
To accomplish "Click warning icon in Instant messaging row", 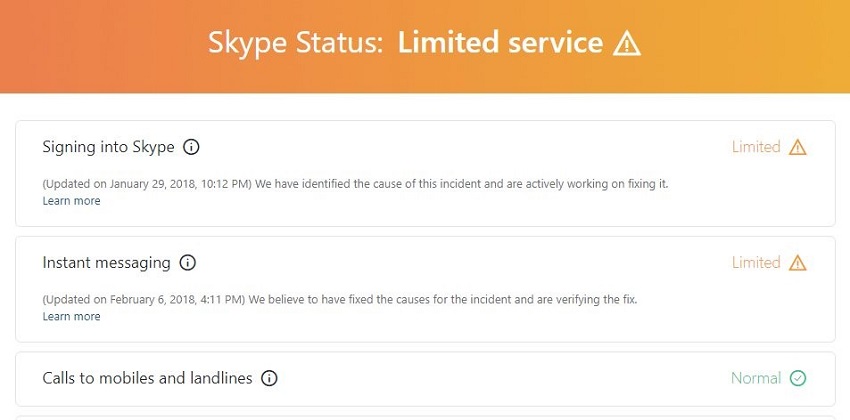I will tap(797, 263).
